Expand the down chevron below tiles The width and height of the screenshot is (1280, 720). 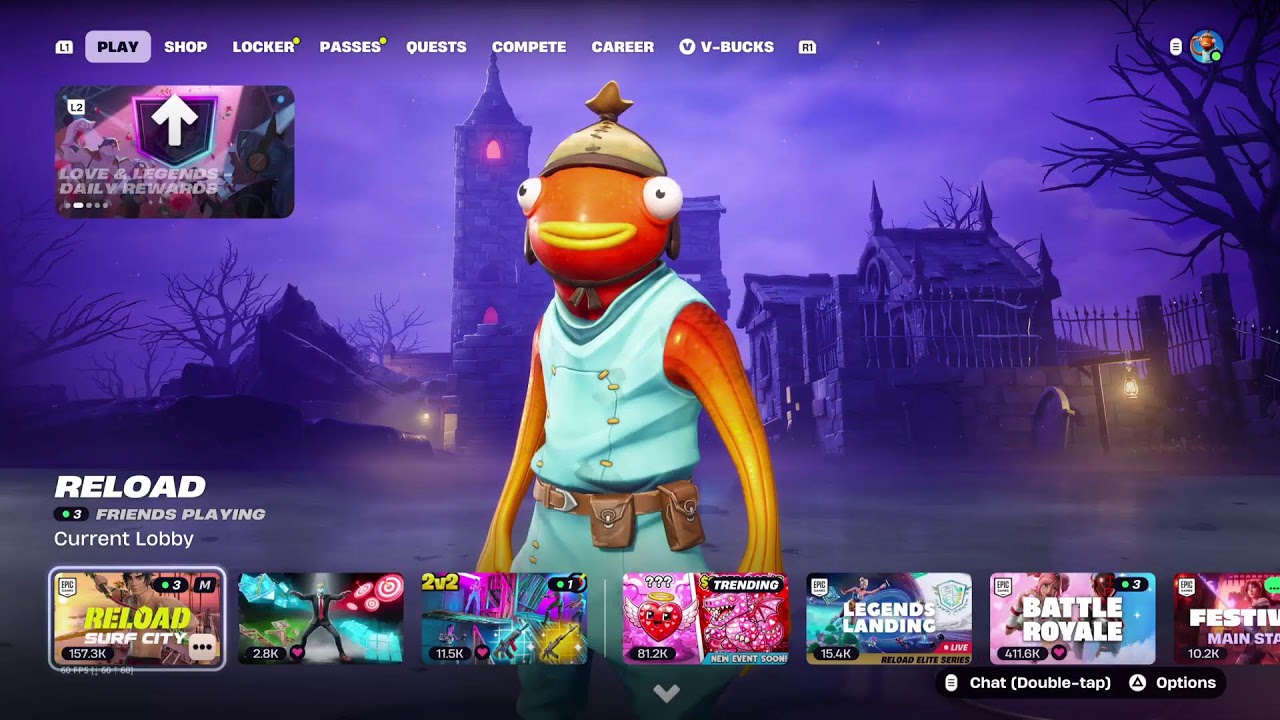tap(666, 693)
